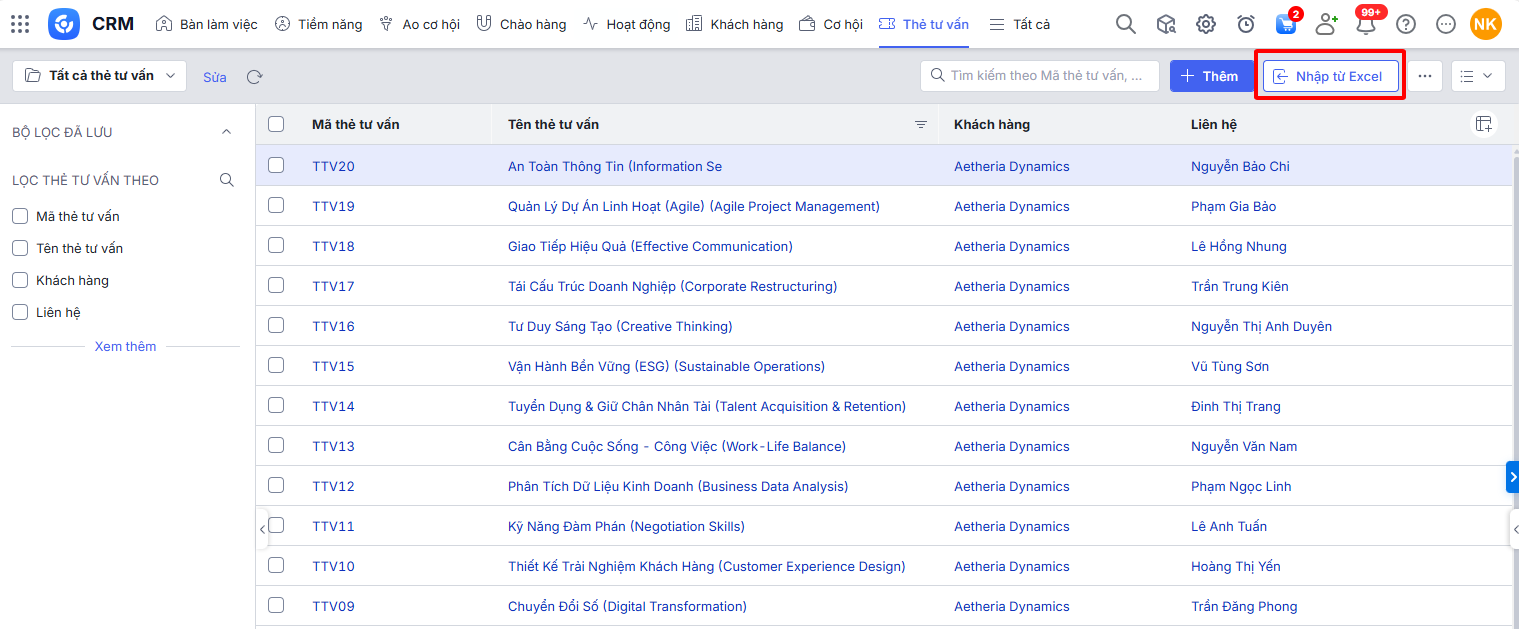
Task: Click the refresh icon beside Sửa
Action: tap(255, 77)
